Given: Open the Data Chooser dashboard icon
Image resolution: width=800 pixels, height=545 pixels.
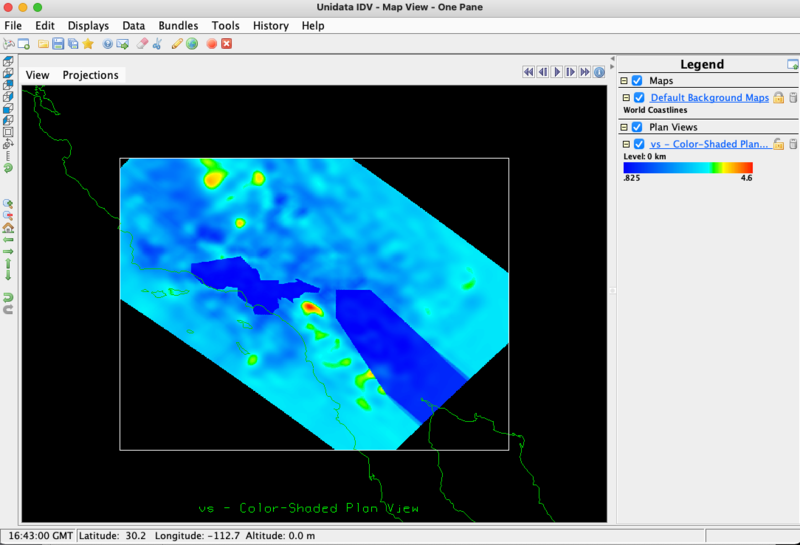Looking at the screenshot, I should pyautogui.click(x=9, y=44).
